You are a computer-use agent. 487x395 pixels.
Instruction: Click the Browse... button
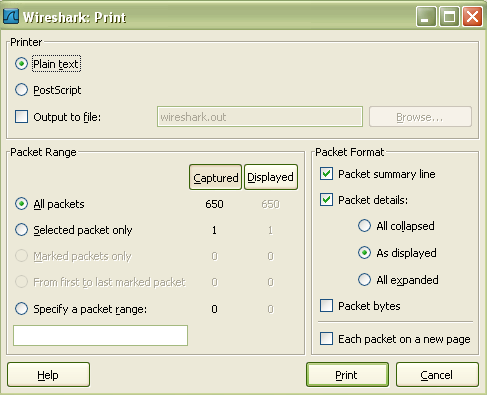coord(420,117)
